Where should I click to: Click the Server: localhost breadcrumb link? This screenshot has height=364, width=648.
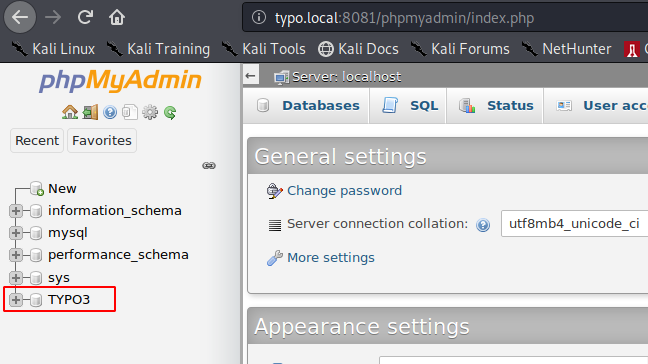346,77
